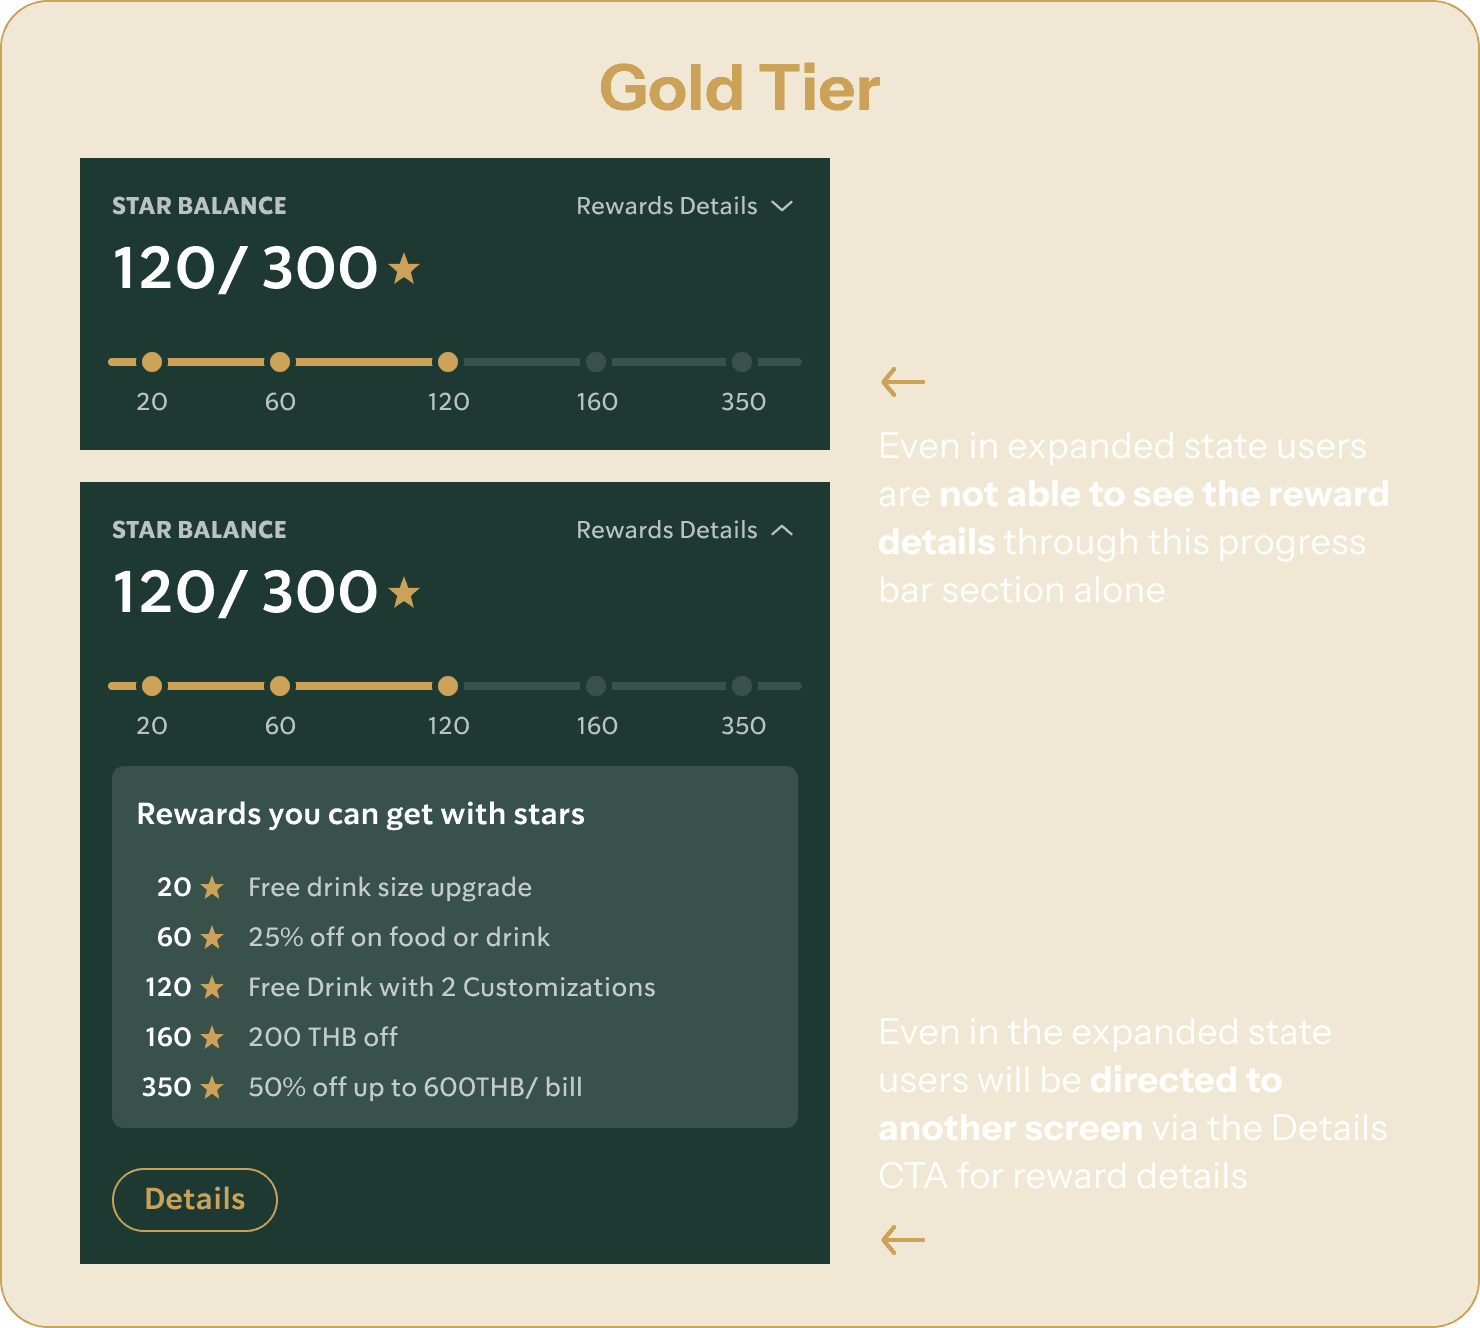Viewport: 1480px width, 1328px height.
Task: Click the STAR BALANCE label in the expanded card
Action: click(199, 530)
